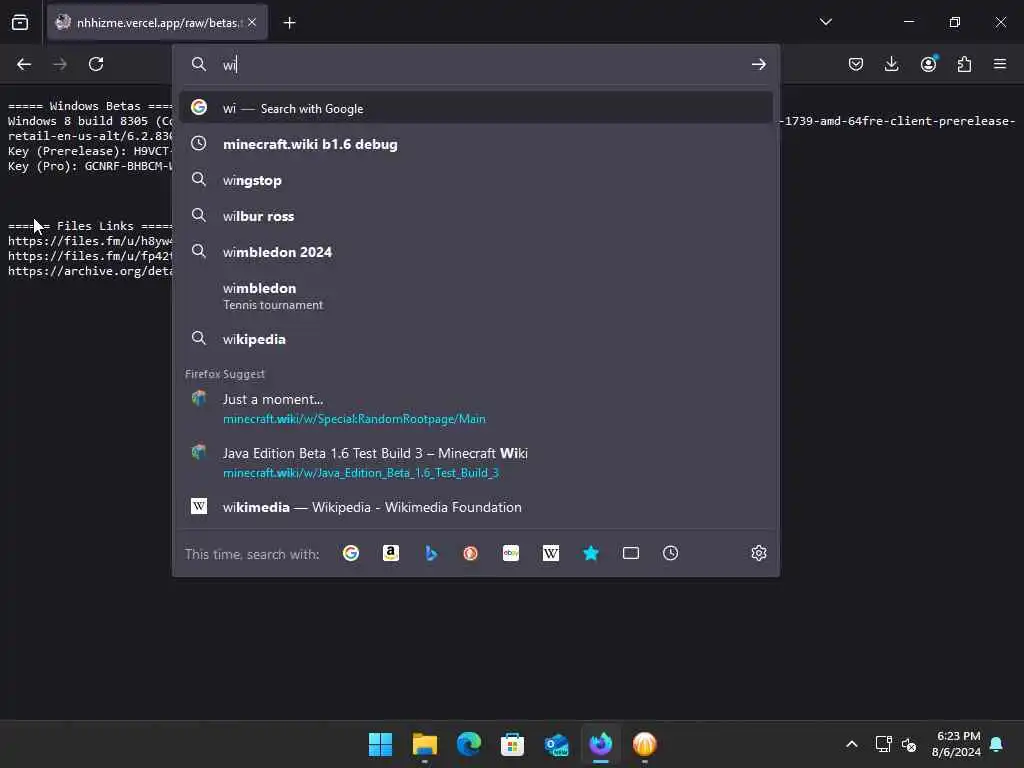Reload the current page
The width and height of the screenshot is (1024, 768).
(x=96, y=64)
